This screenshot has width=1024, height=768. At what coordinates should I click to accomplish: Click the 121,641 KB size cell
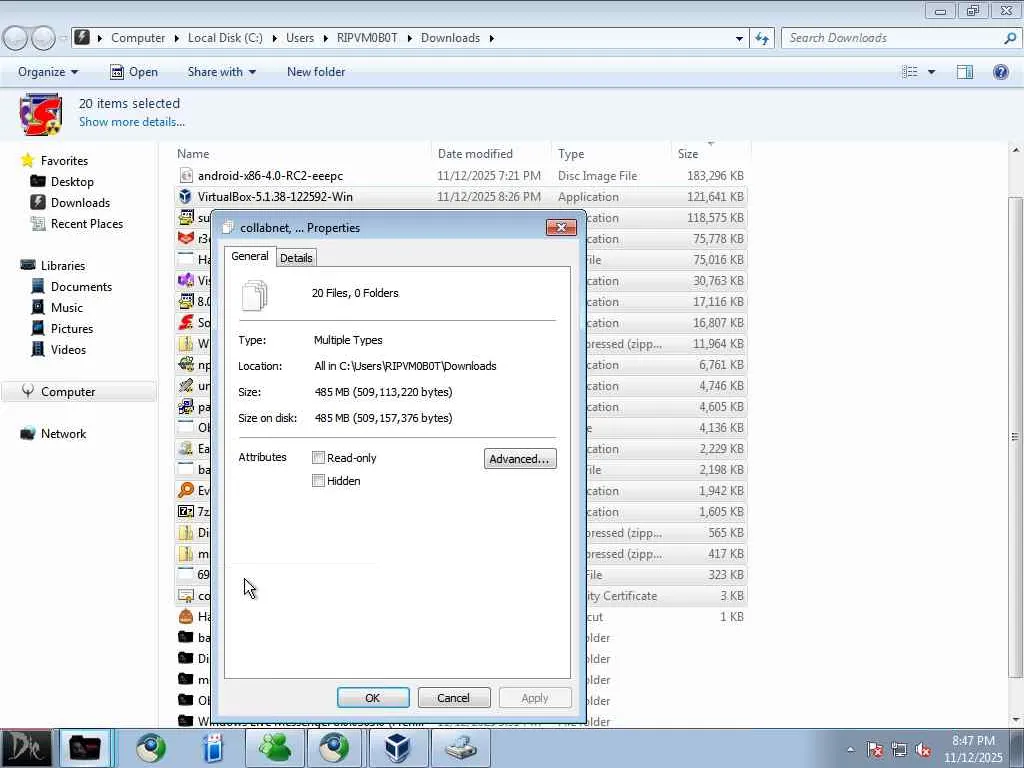click(715, 197)
